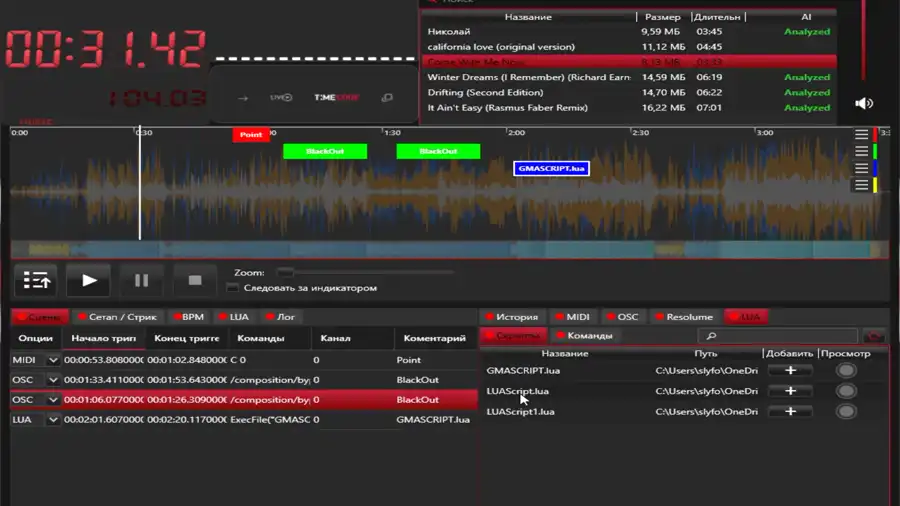Switch to the BPM tab

pos(186,317)
